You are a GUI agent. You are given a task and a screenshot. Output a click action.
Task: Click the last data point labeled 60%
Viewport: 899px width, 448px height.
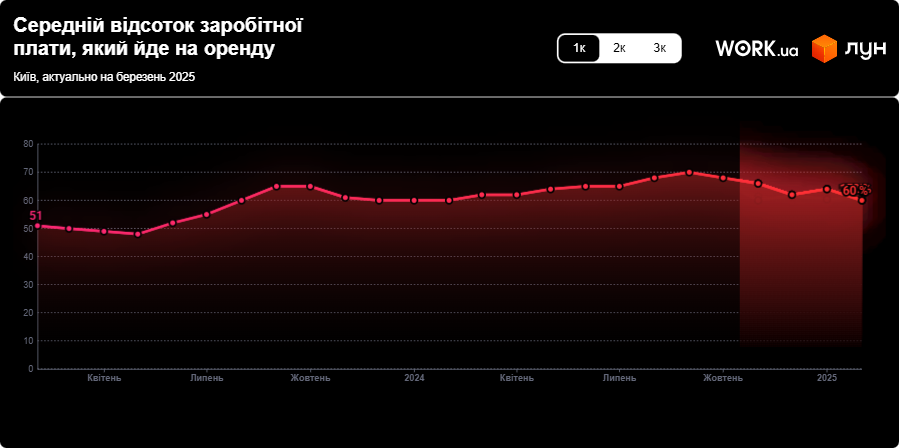861,200
